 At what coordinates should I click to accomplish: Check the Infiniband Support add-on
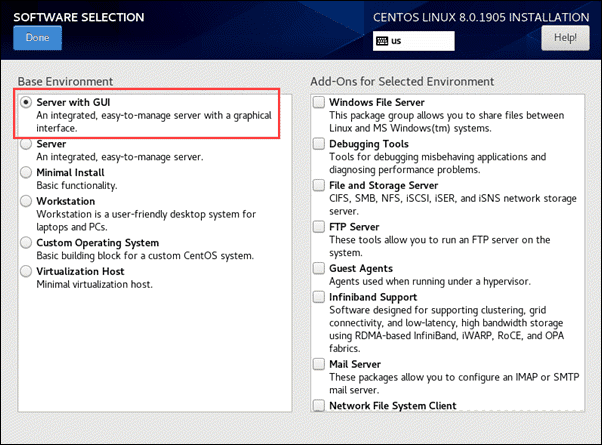coord(319,297)
